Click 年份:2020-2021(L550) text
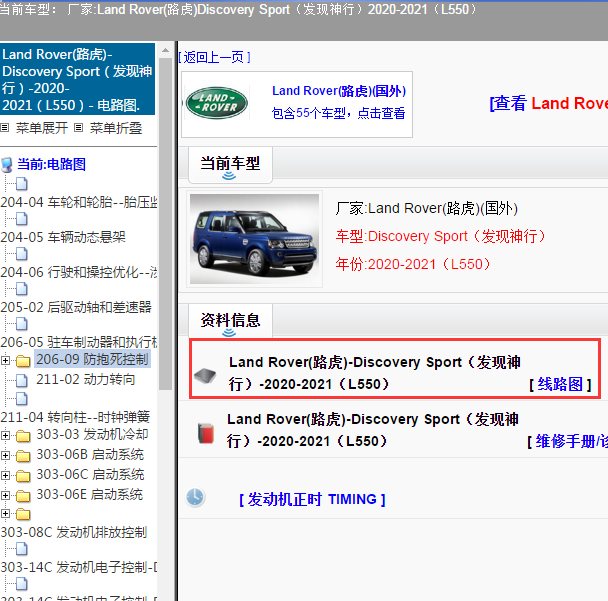 (413, 264)
